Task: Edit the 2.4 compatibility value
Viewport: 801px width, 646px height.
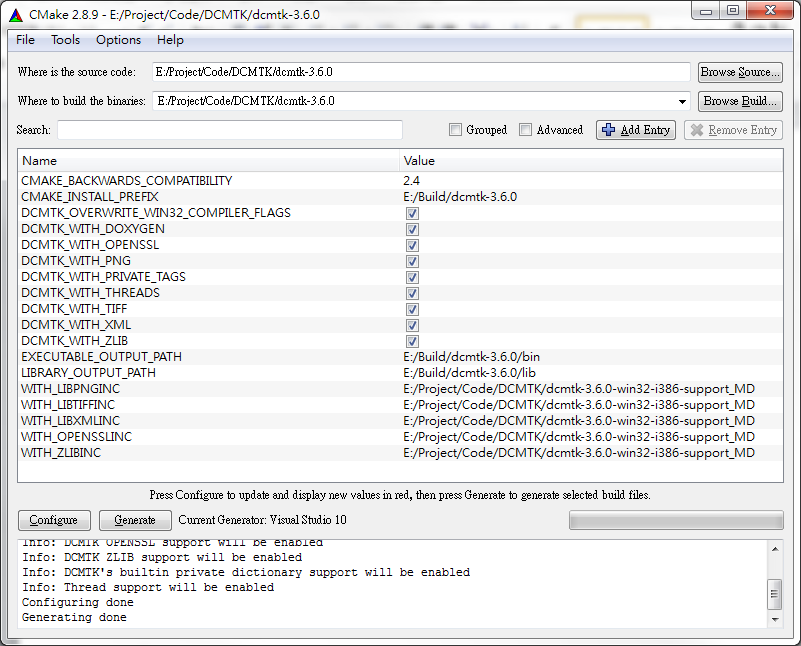Action: point(411,181)
